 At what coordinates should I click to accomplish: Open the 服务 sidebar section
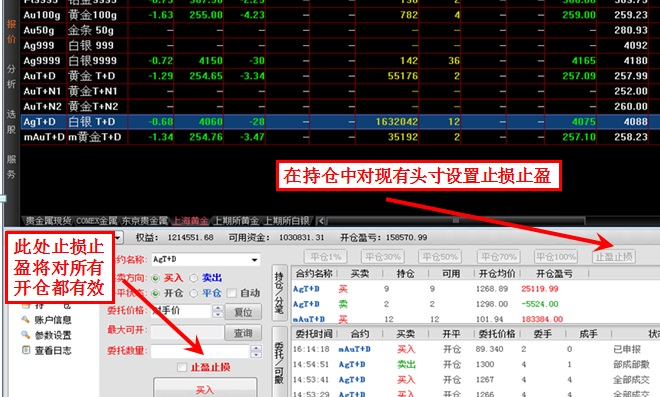[11, 166]
